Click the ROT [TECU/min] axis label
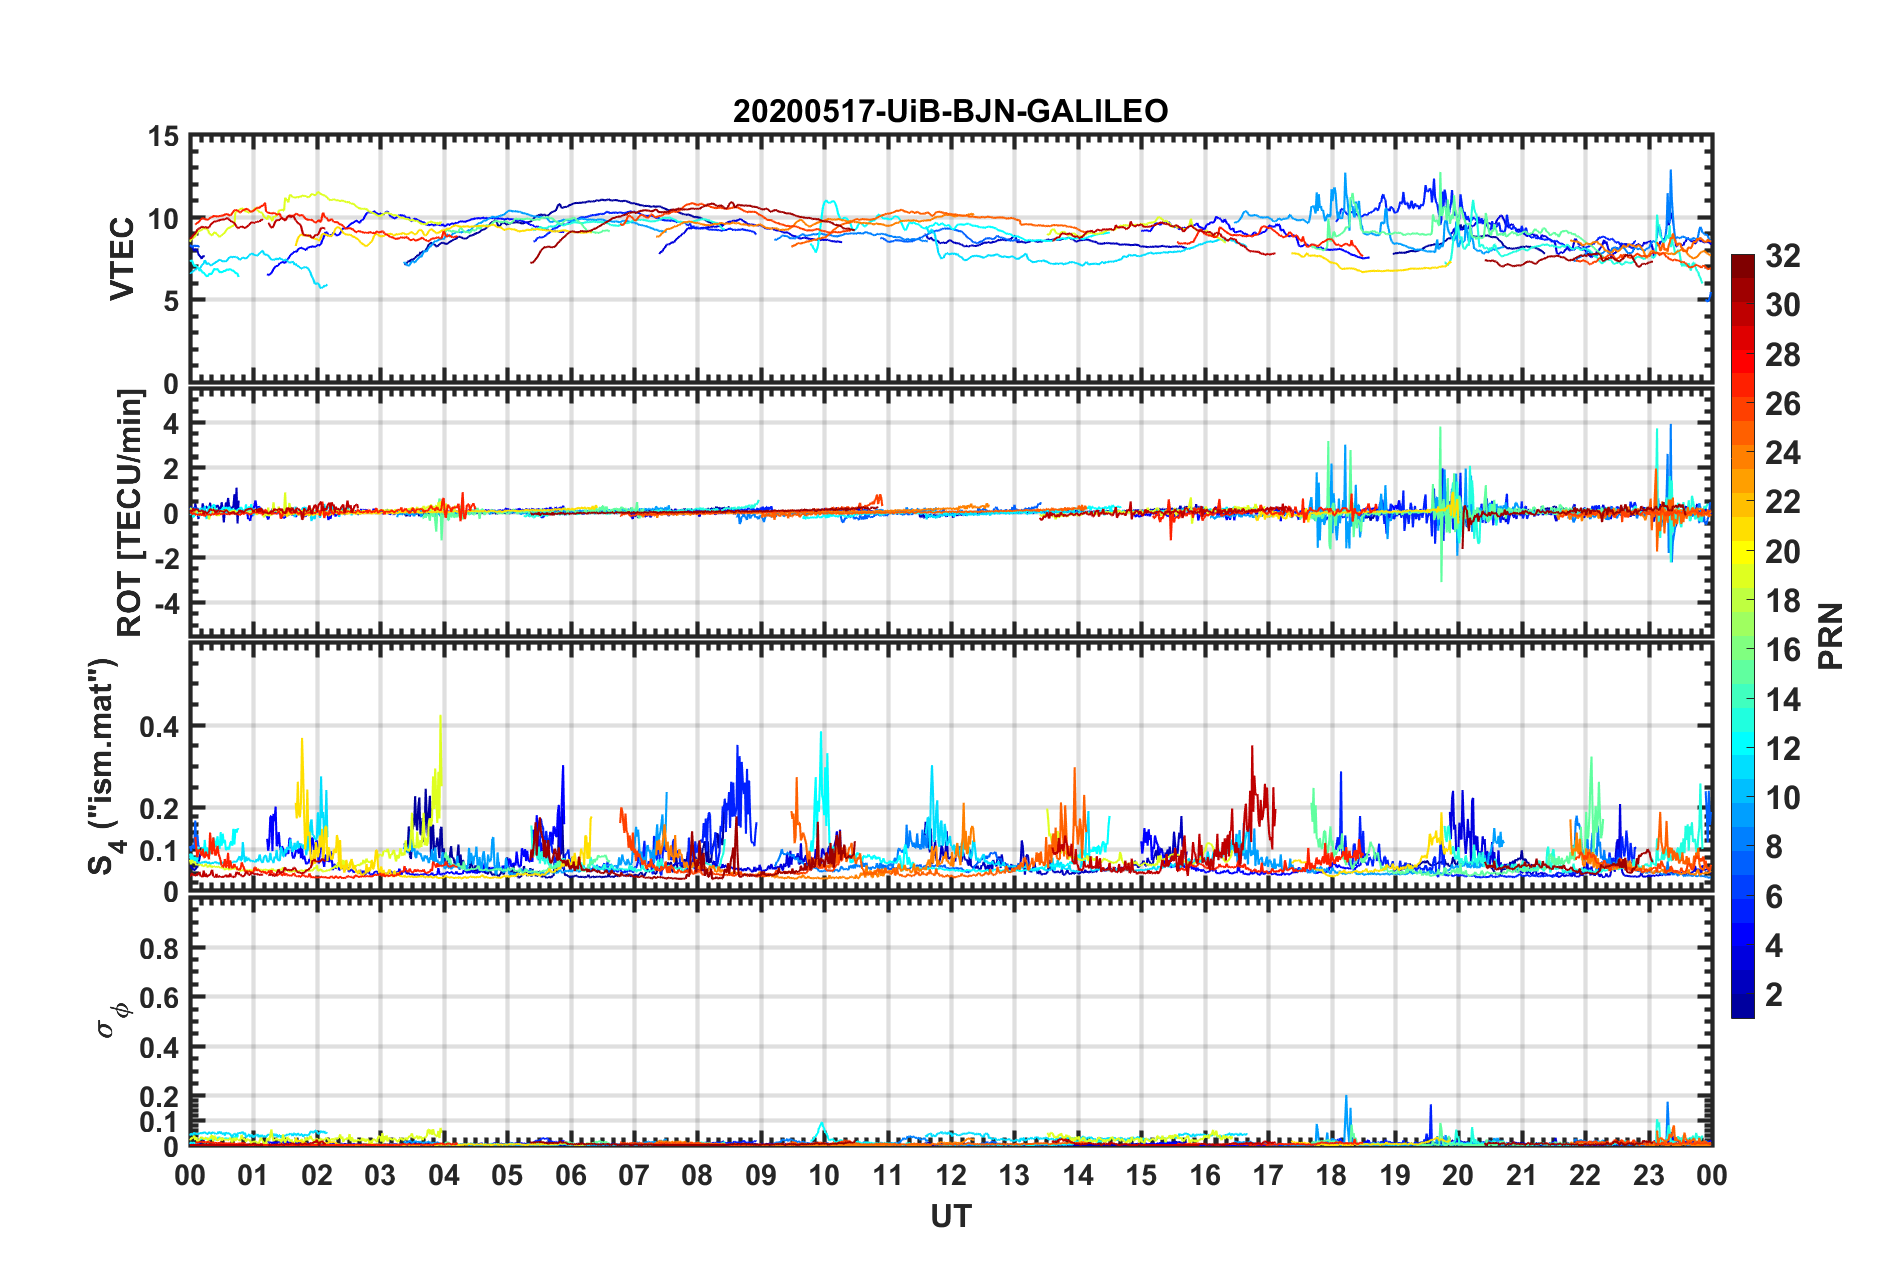The image size is (1902, 1272). pos(130,513)
